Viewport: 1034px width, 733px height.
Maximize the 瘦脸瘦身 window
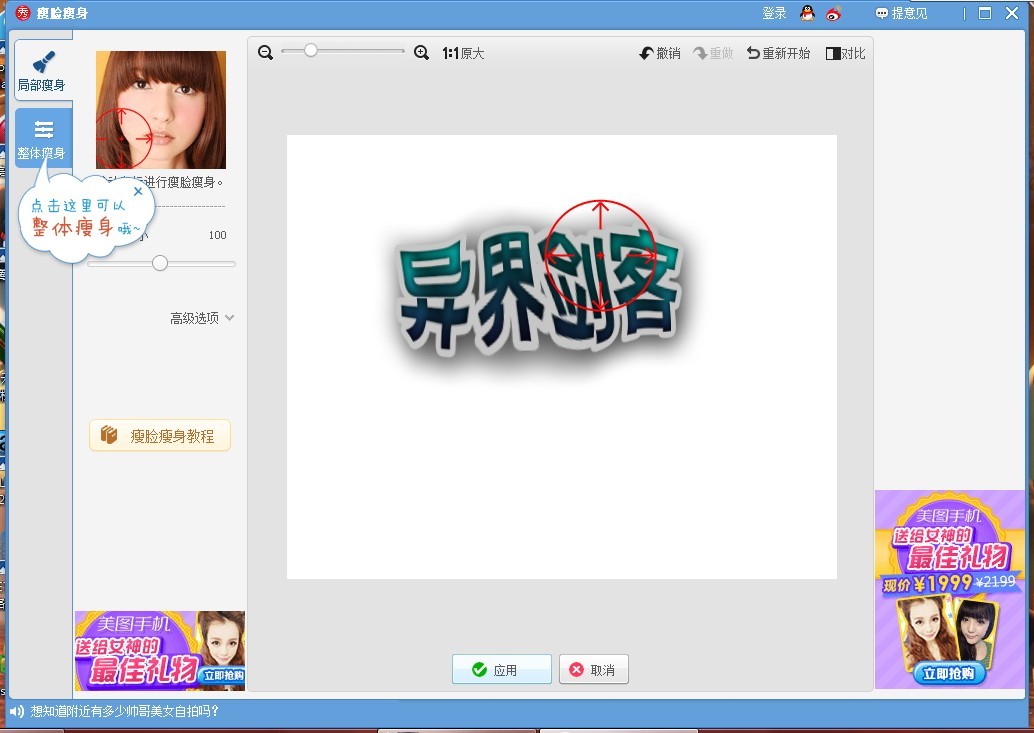[985, 13]
